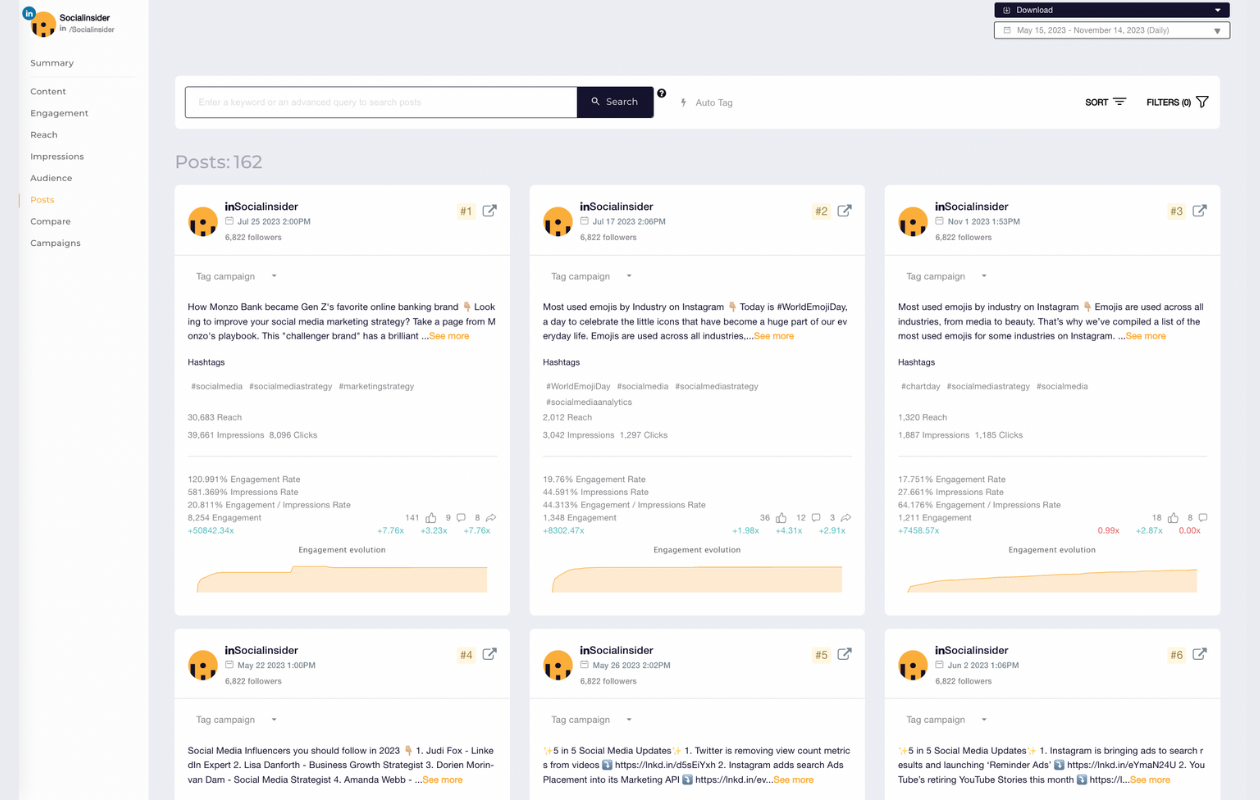Open post #5 in external link

click(845, 654)
